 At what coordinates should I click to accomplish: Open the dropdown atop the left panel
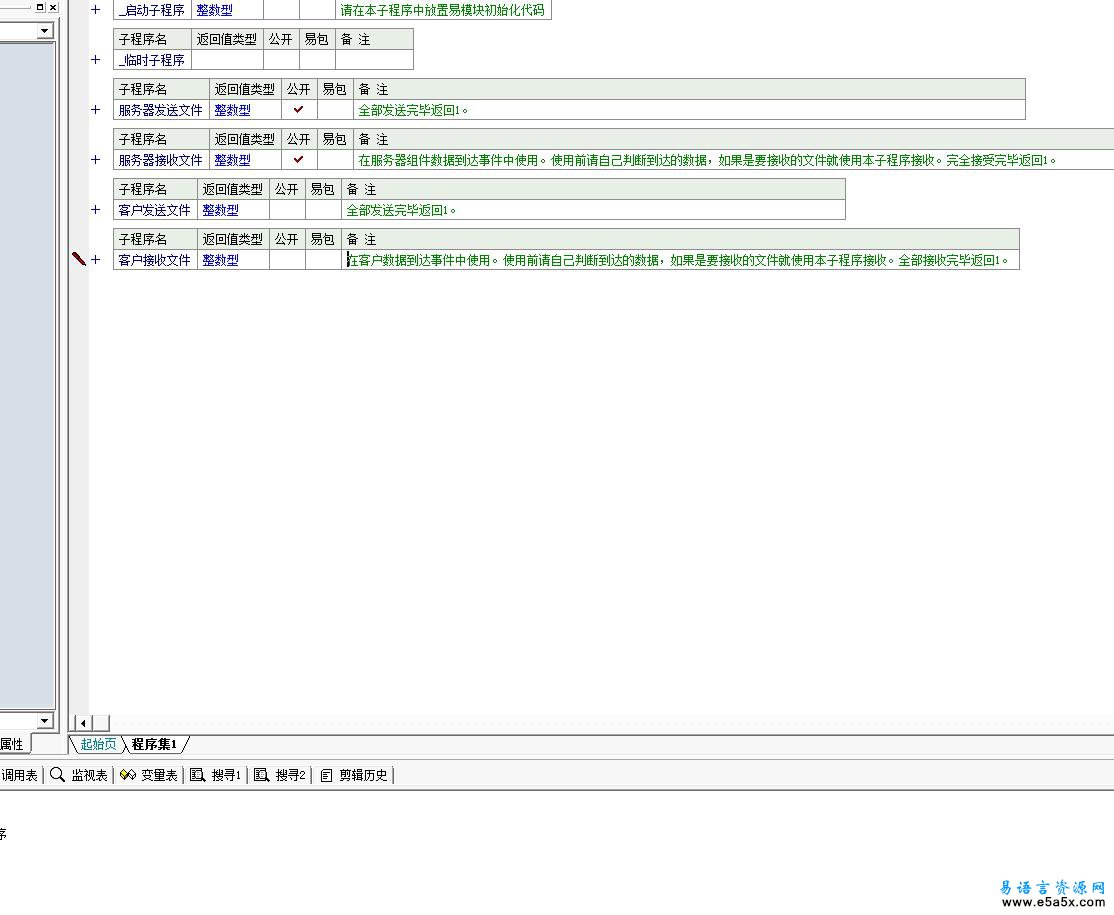pyautogui.click(x=45, y=31)
